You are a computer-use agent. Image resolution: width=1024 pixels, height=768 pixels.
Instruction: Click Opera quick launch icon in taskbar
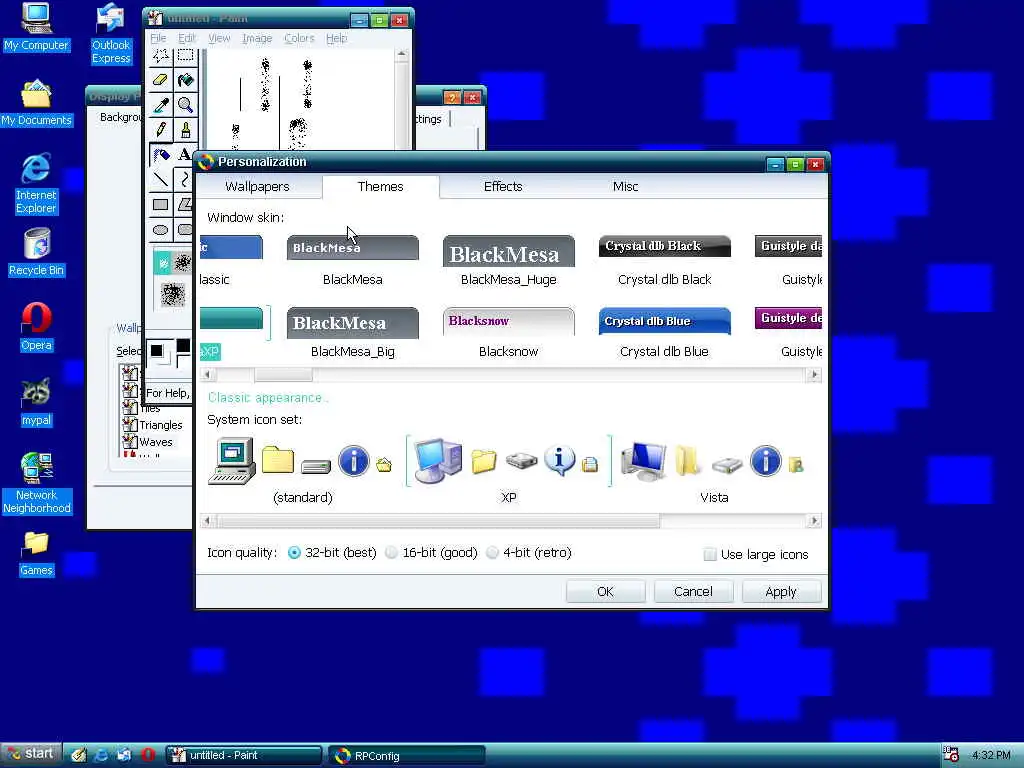pos(148,755)
